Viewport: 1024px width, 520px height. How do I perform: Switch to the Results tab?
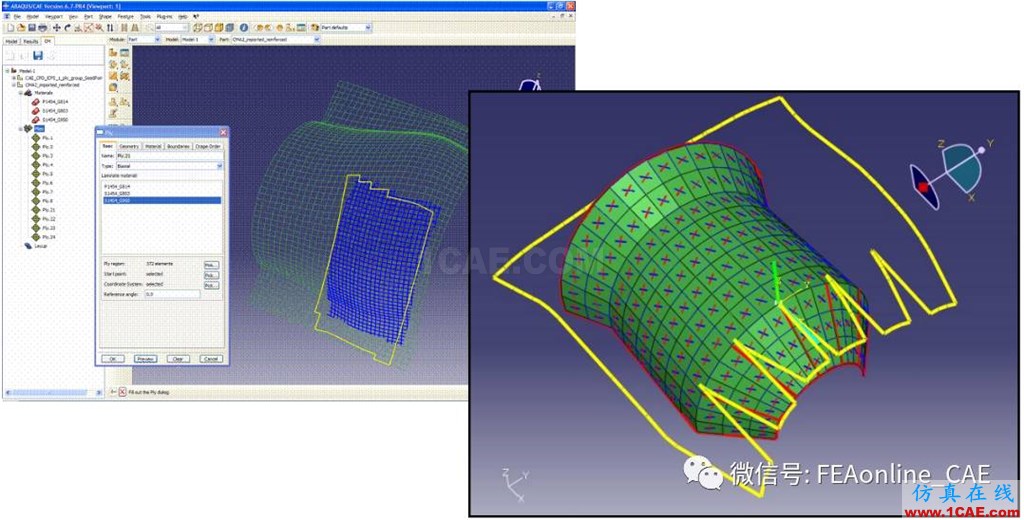click(31, 41)
